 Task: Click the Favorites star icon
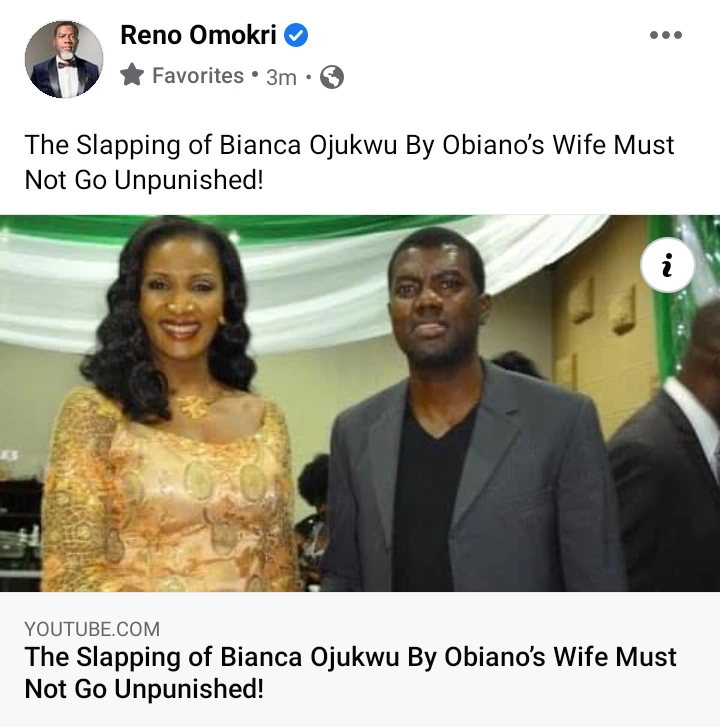point(132,75)
